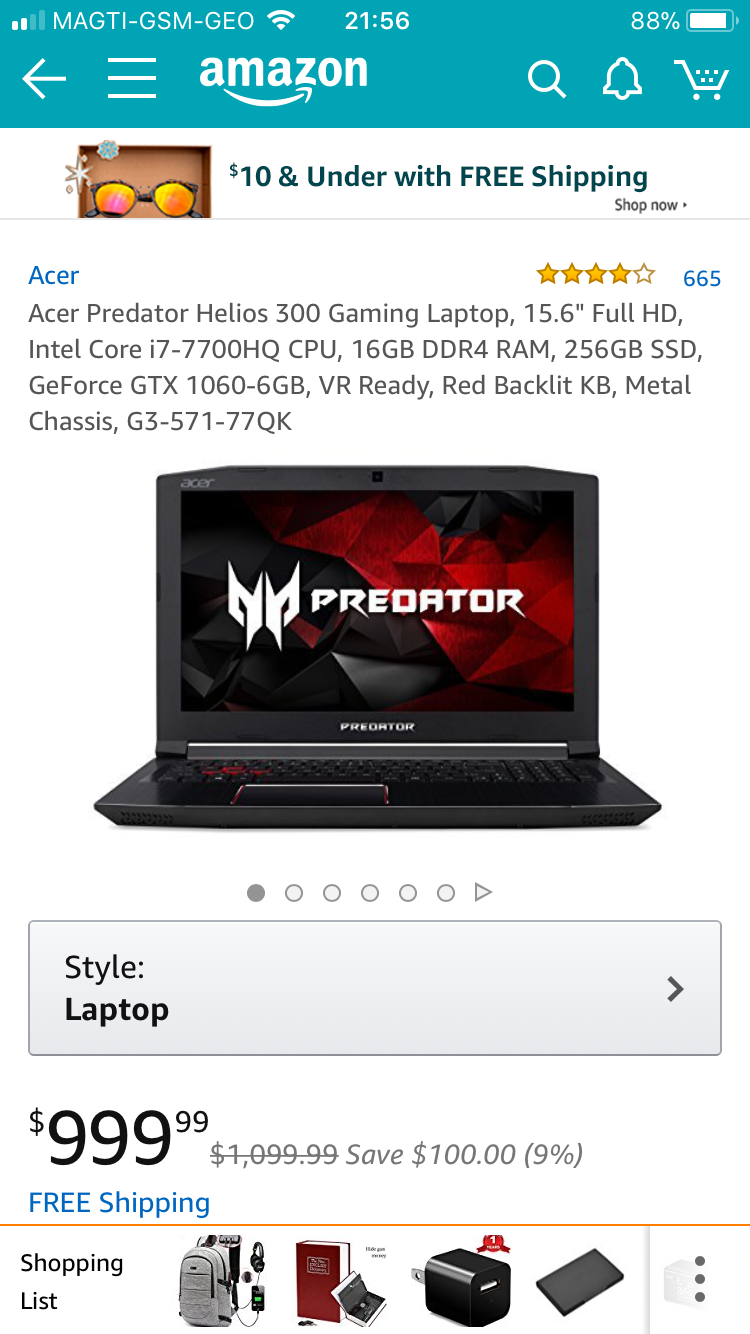Select the second image carousel dot
This screenshot has height=1334, width=750.
click(x=294, y=892)
